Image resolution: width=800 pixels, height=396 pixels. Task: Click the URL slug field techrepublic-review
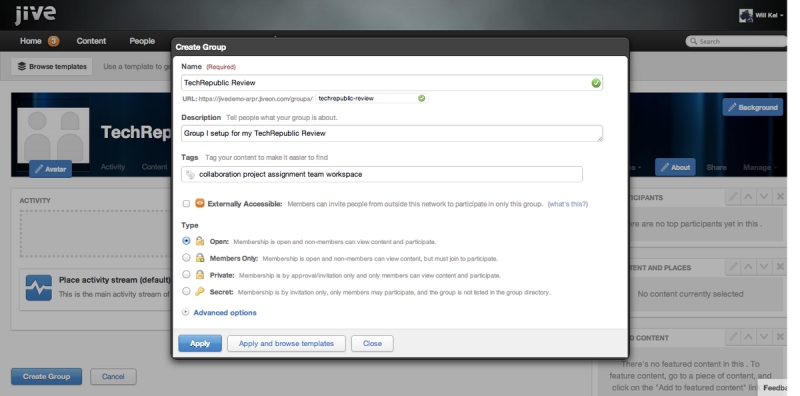[x=371, y=98]
